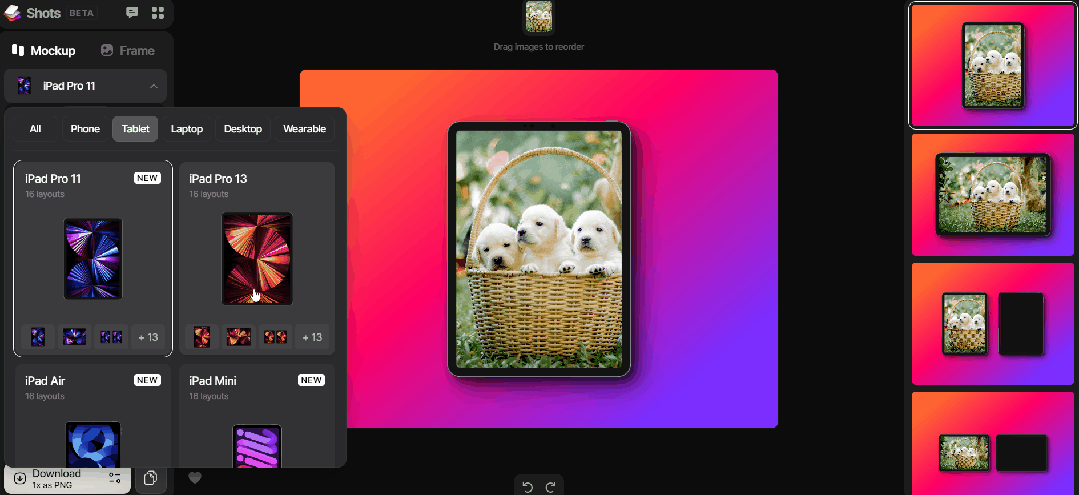Select the Desktop device filter
This screenshot has height=495, width=1079.
243,129
